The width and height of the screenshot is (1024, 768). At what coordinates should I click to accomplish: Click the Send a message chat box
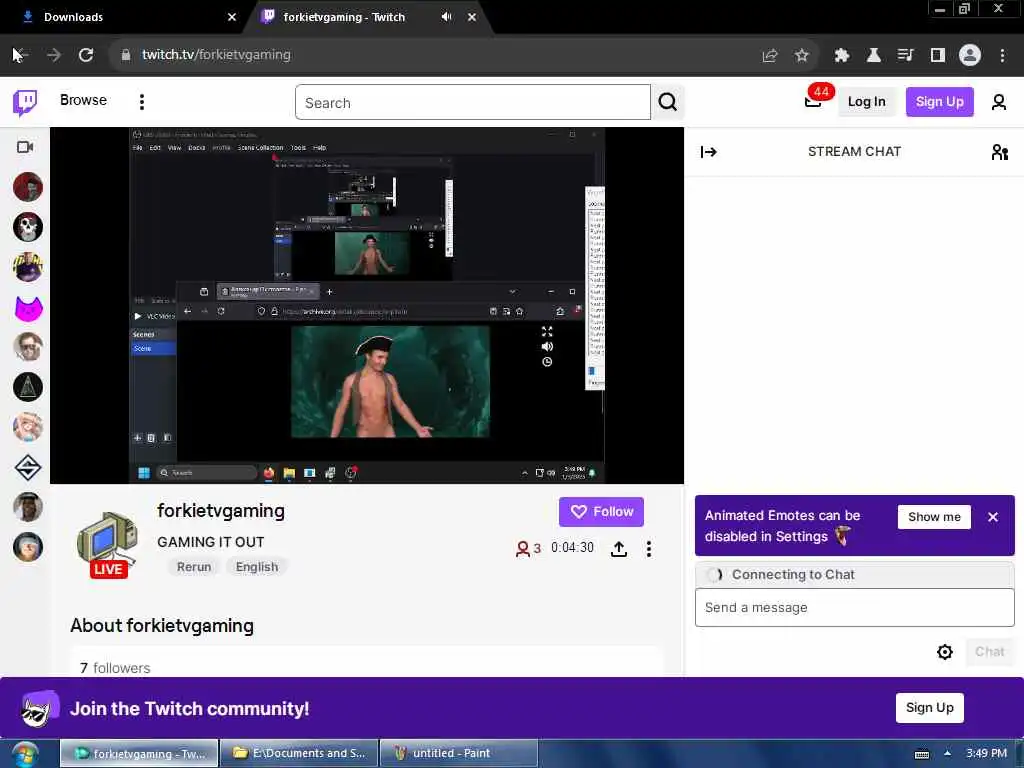(x=854, y=607)
